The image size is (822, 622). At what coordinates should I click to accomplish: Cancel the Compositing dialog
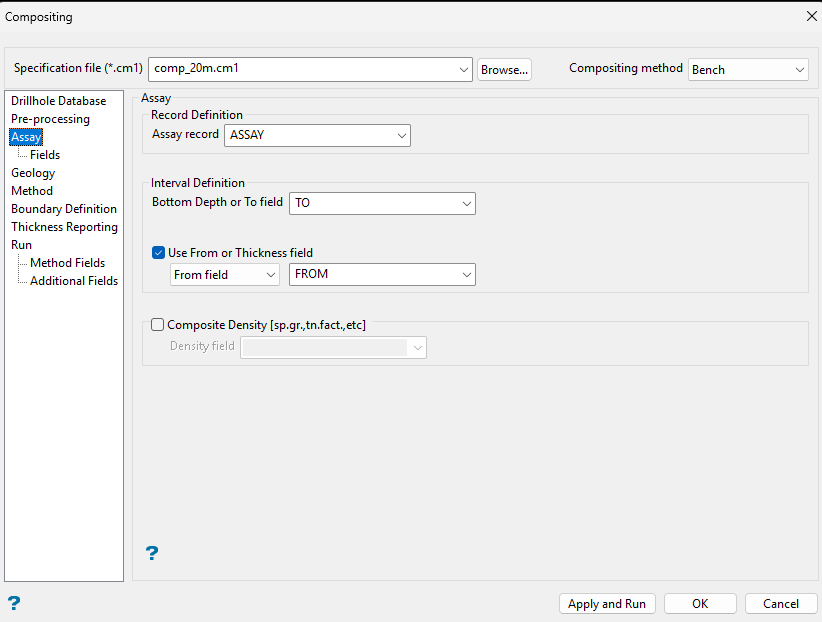[x=781, y=604]
